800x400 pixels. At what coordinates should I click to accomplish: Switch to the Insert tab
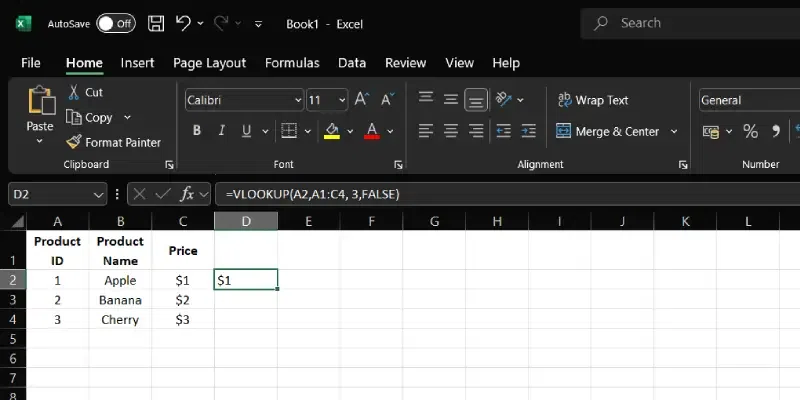tap(137, 63)
